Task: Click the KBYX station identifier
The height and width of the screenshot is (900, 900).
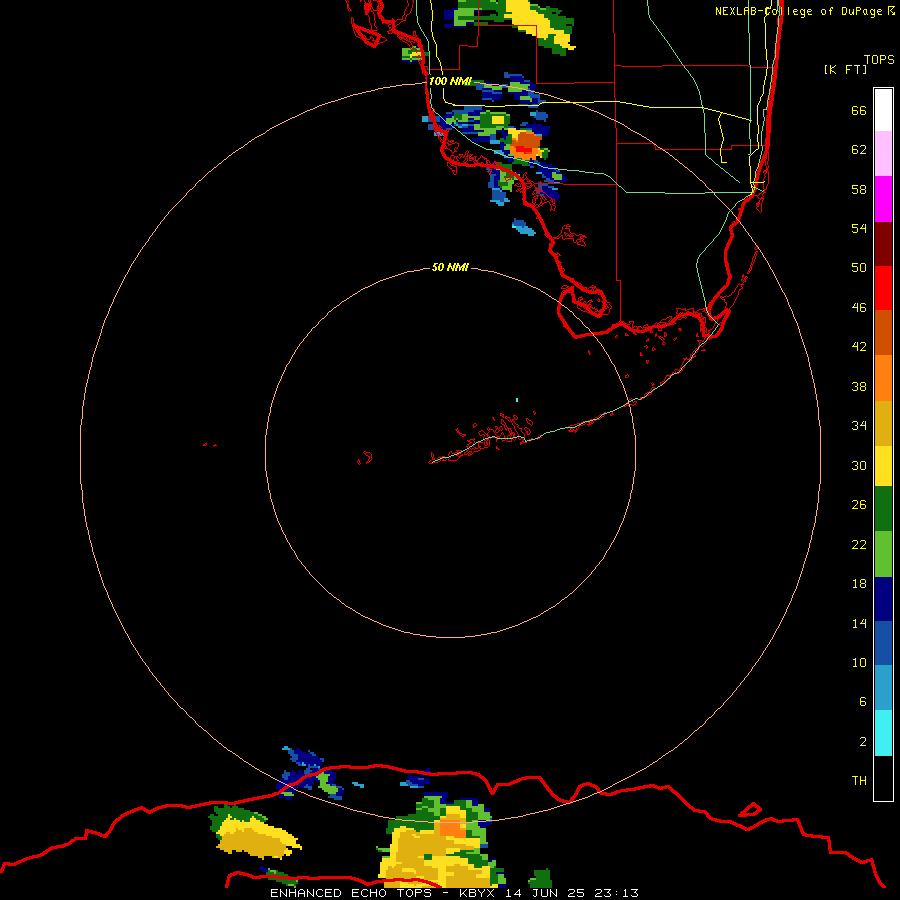Action: 476,893
